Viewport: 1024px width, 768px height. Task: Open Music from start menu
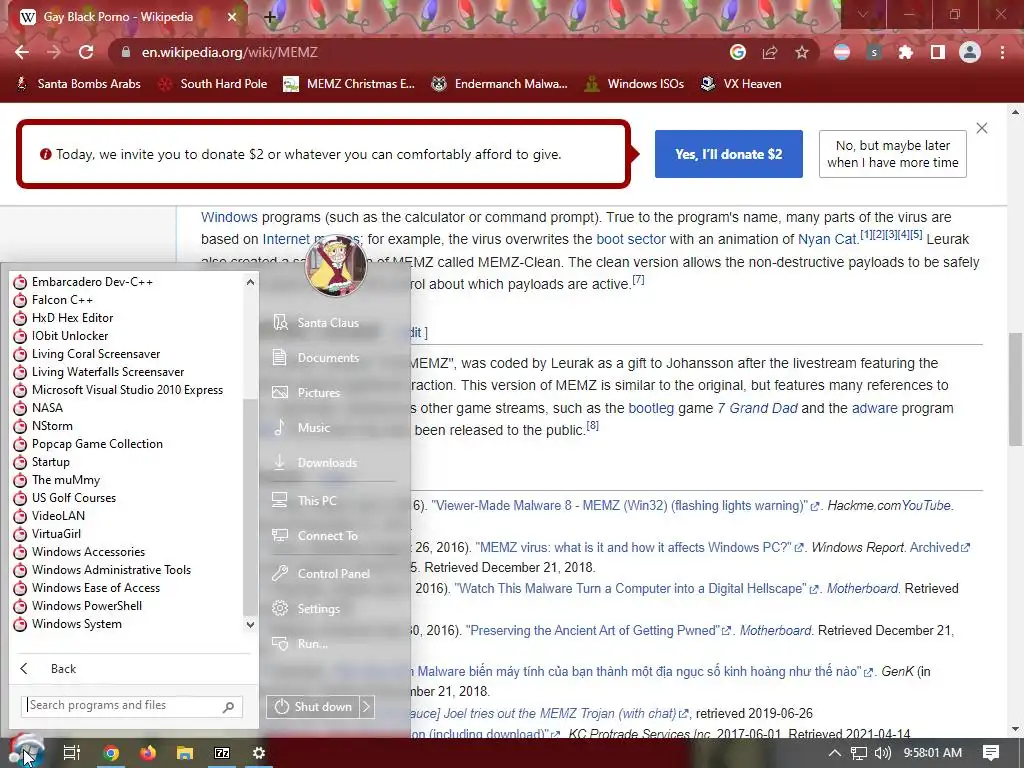point(313,428)
